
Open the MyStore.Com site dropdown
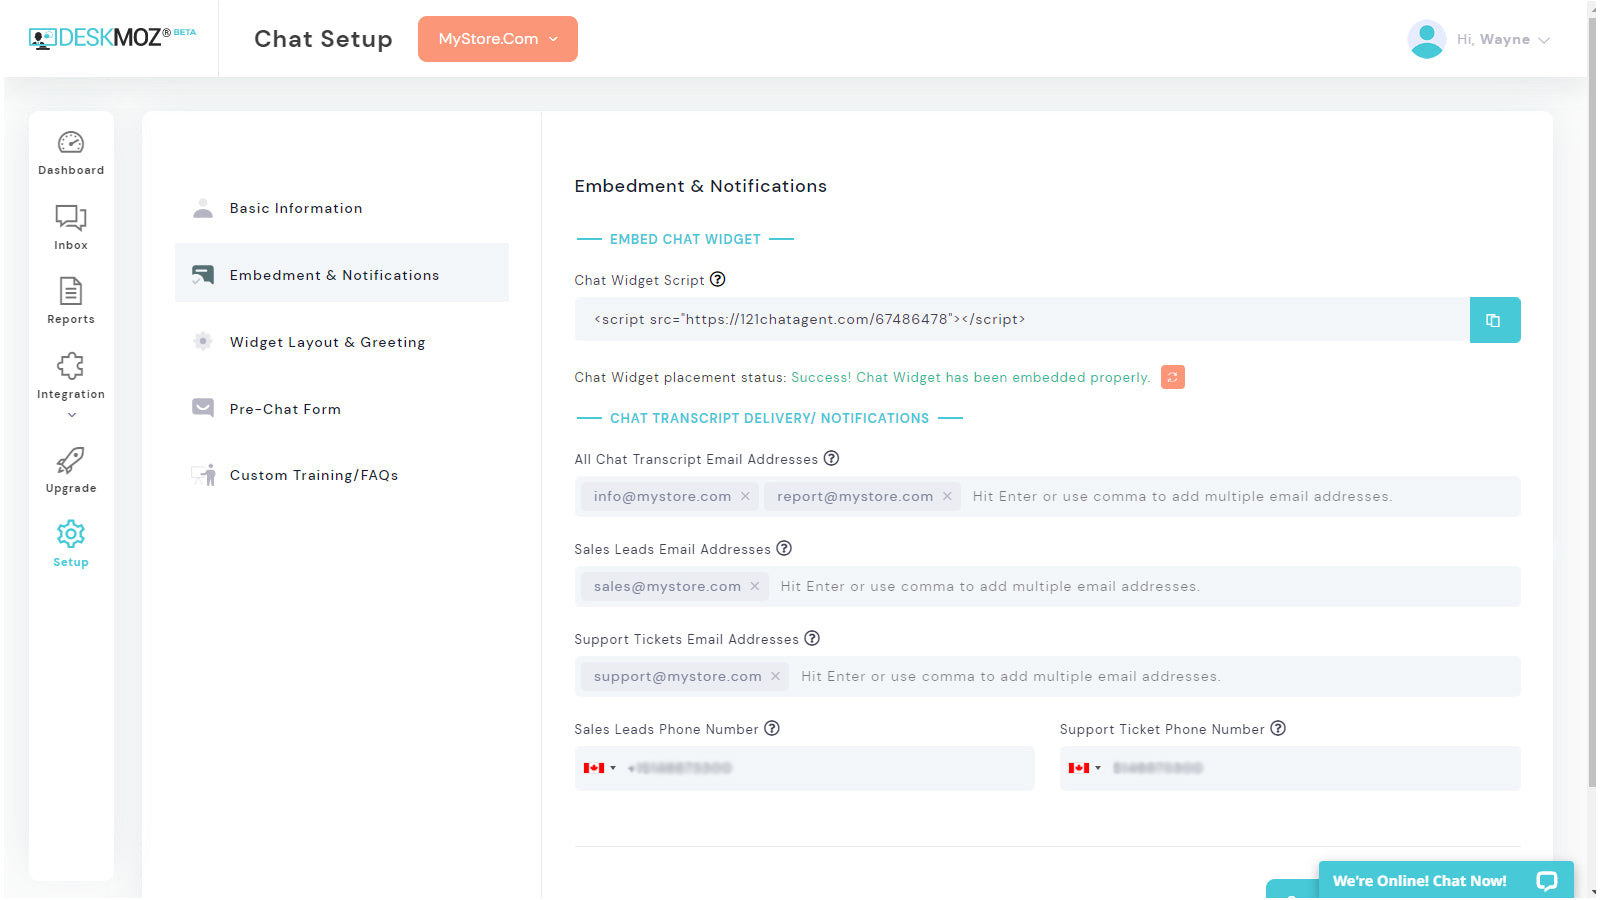point(497,39)
